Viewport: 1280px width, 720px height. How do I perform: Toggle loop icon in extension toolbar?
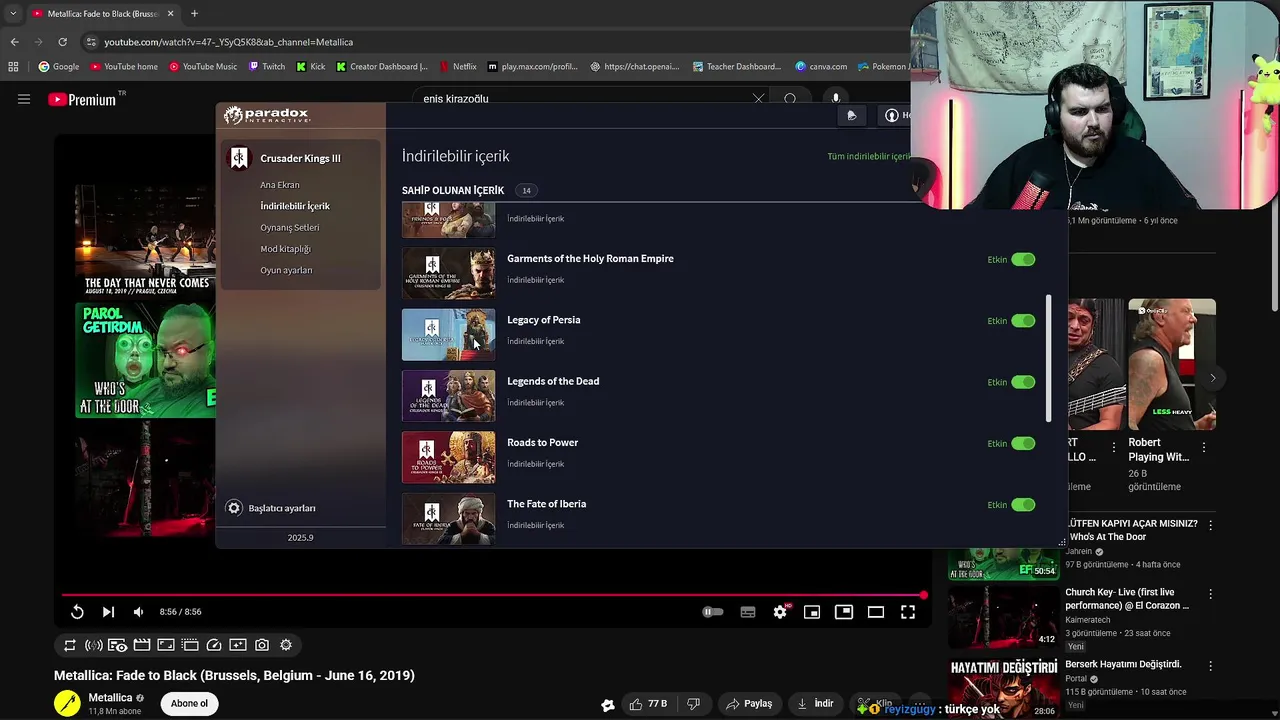[70, 645]
